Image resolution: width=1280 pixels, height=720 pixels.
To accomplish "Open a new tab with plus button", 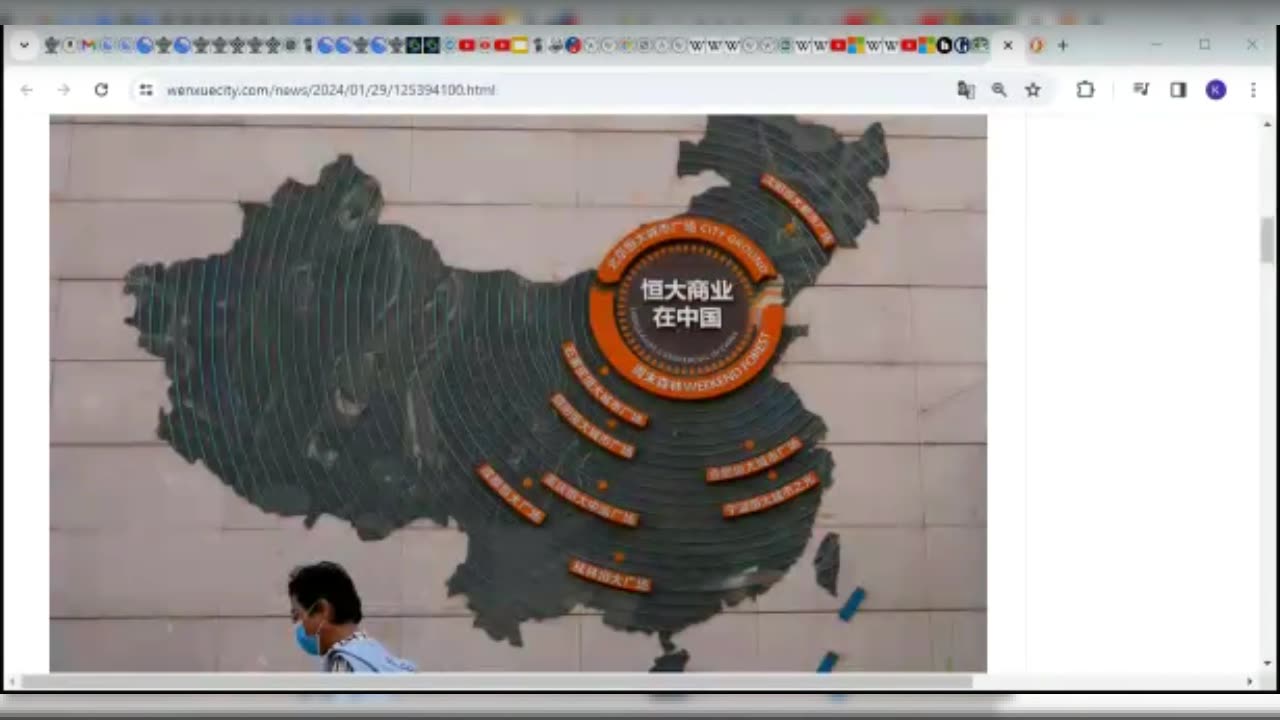I will pos(1063,45).
